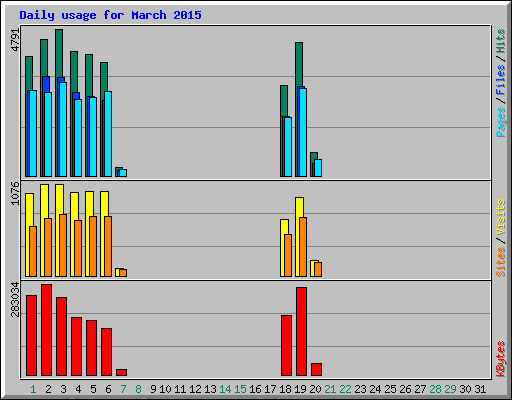Select day label '3' on the x-axis
This screenshot has height=400, width=512.
[63, 389]
